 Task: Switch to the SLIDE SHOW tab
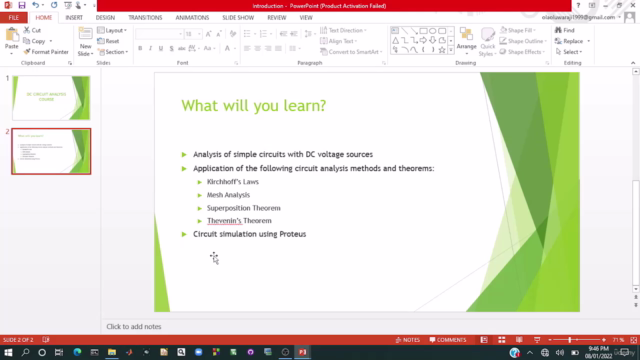tap(238, 18)
